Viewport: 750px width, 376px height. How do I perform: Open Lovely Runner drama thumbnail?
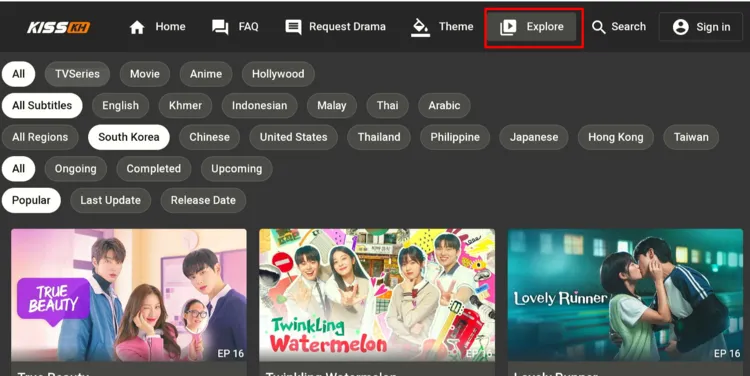(x=625, y=295)
